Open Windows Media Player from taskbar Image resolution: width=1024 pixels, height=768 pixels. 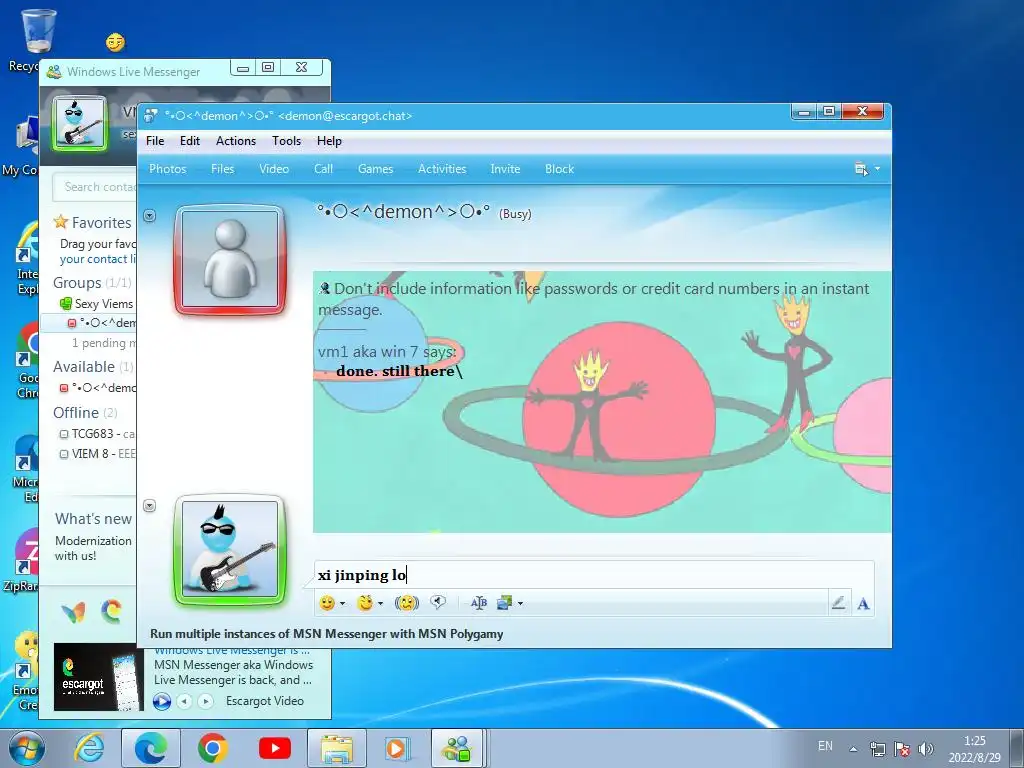tap(398, 748)
